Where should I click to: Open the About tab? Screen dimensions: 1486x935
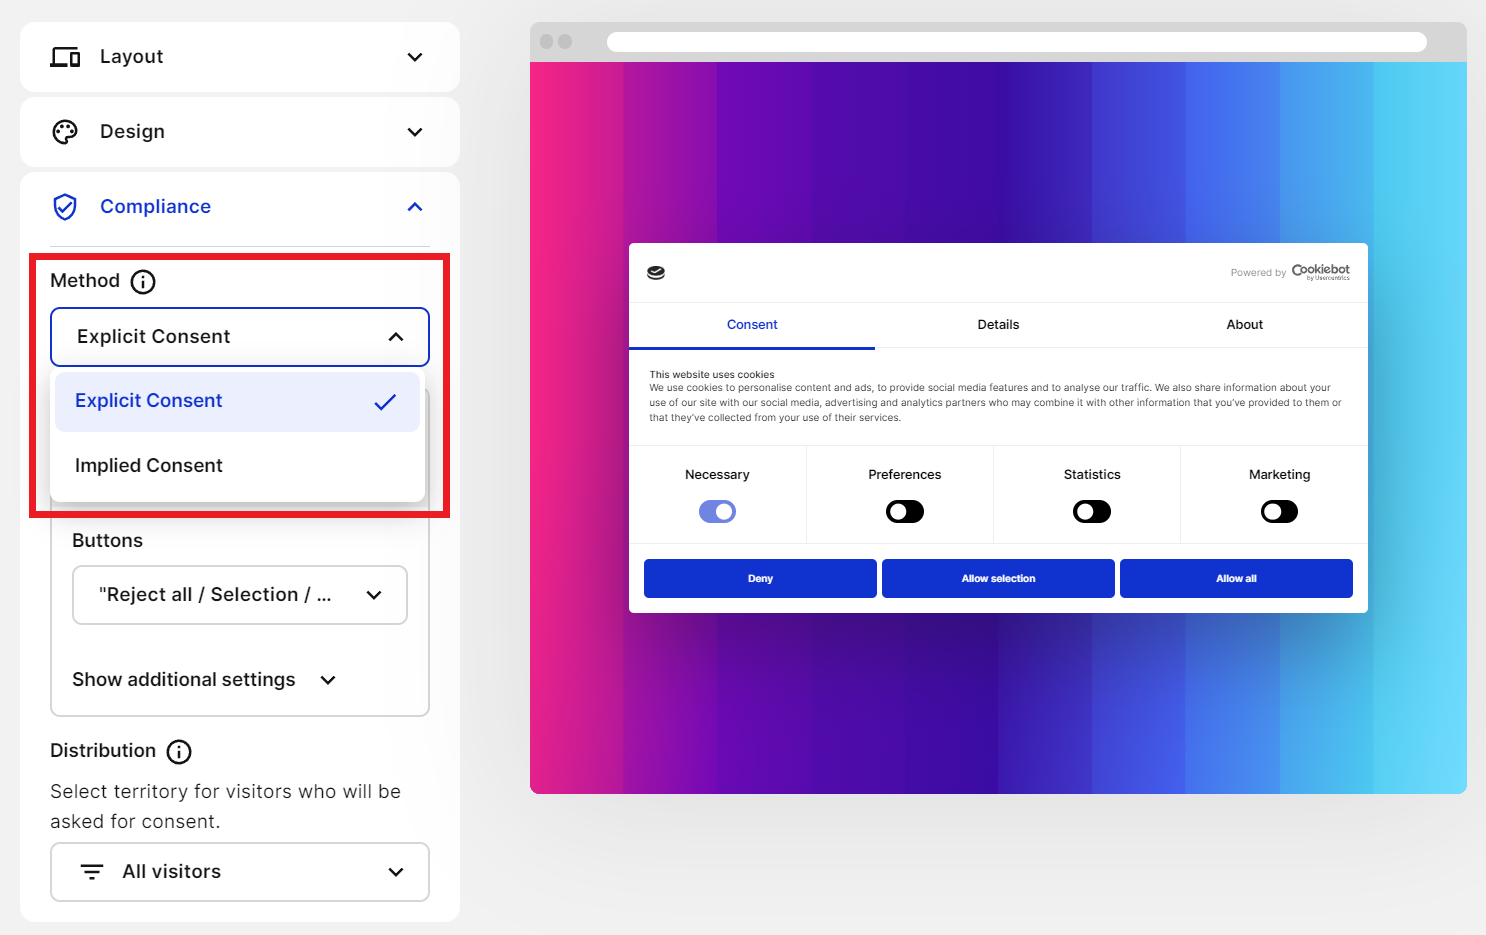1244,325
